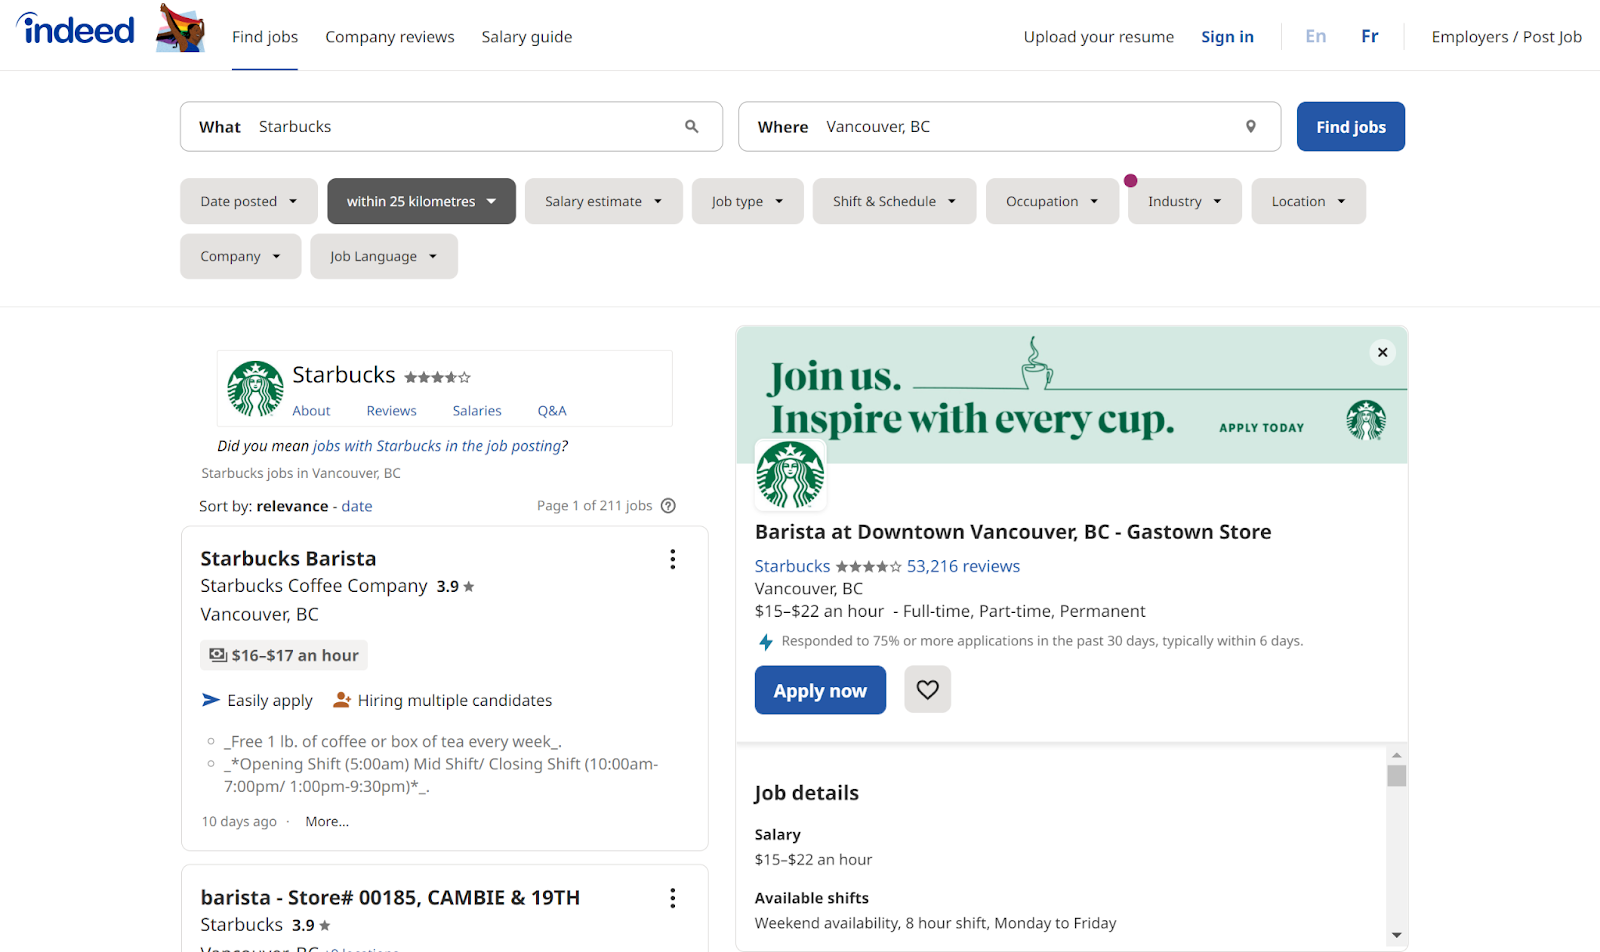Click the What search input field
Viewport: 1600px width, 952px height.
click(x=451, y=127)
